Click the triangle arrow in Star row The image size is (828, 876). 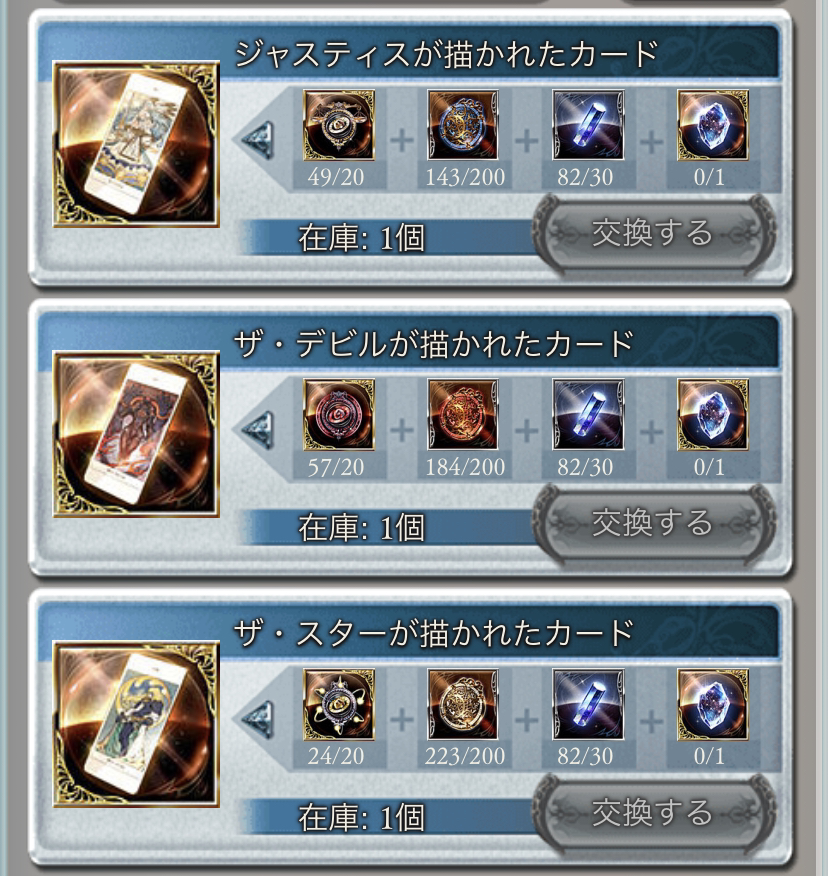tap(258, 720)
